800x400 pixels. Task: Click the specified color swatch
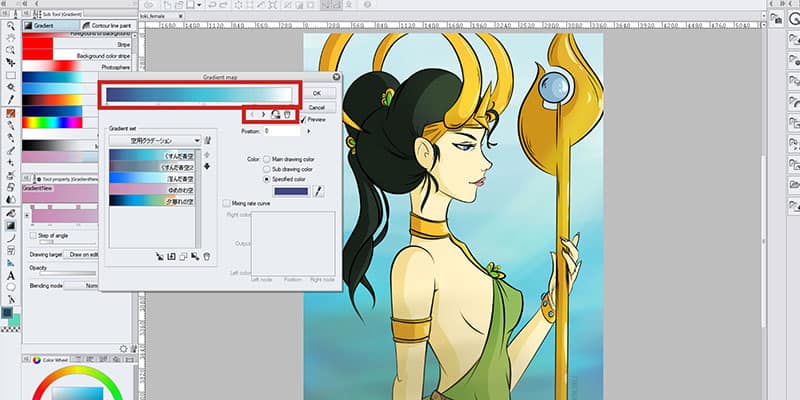291,191
